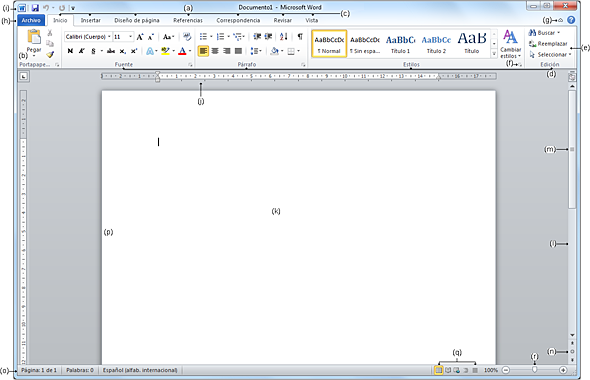This screenshot has width=590, height=380.
Task: Click the red font color A swatch
Action: (182, 51)
